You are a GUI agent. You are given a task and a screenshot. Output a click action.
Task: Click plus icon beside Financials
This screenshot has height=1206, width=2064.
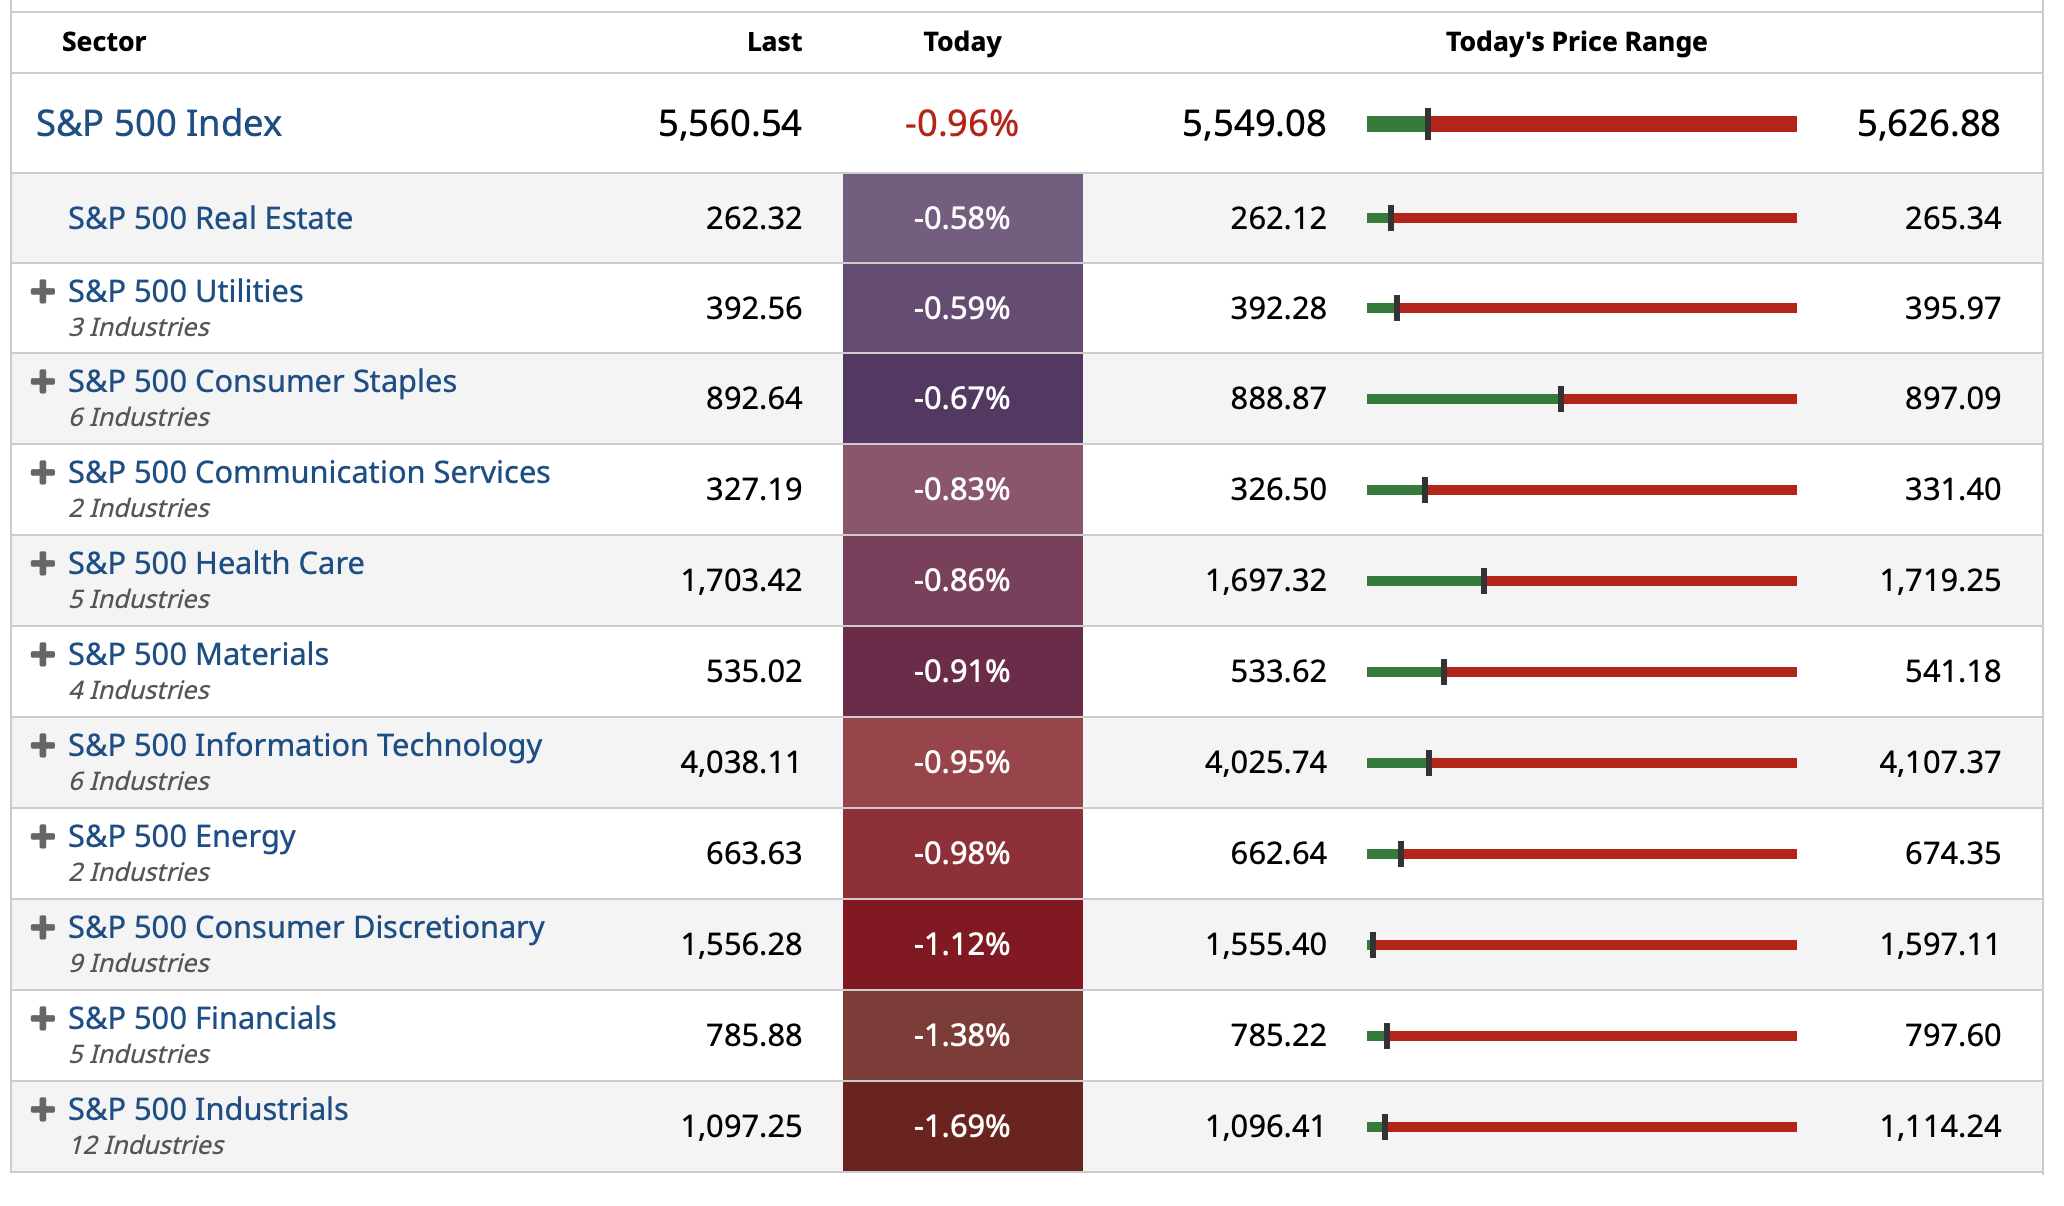42,1019
